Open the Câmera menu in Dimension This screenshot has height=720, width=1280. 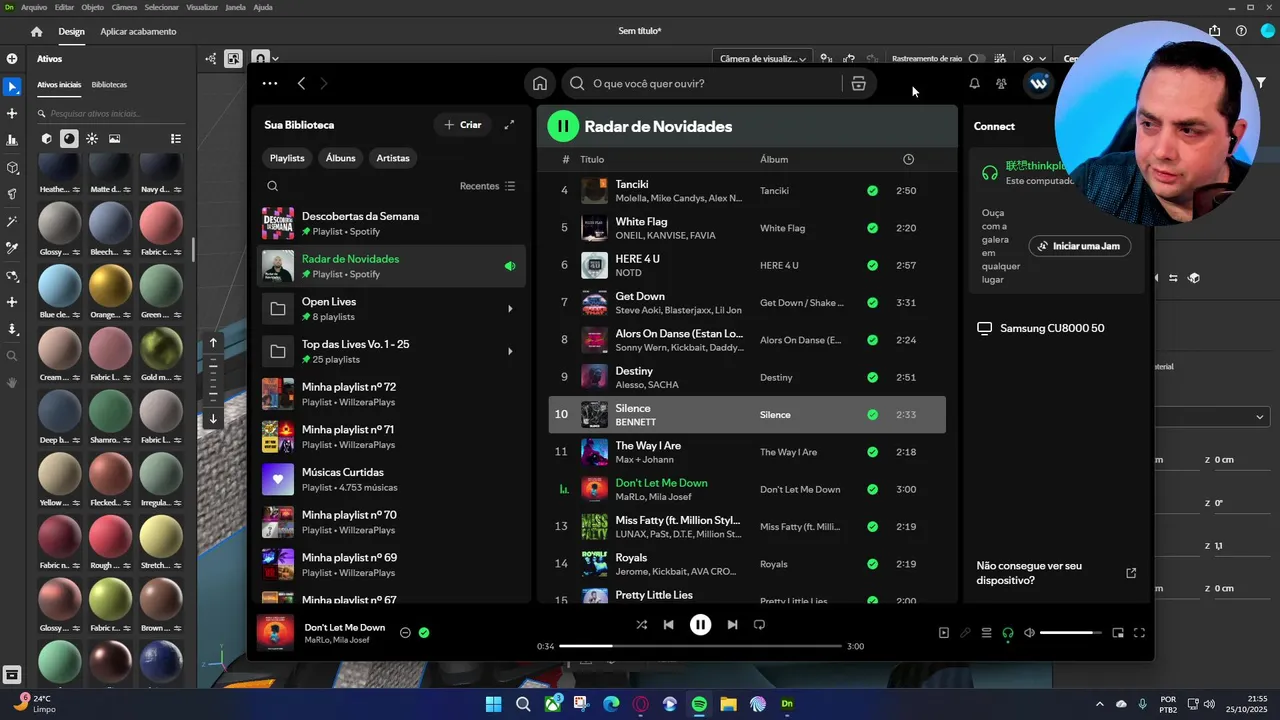(124, 7)
